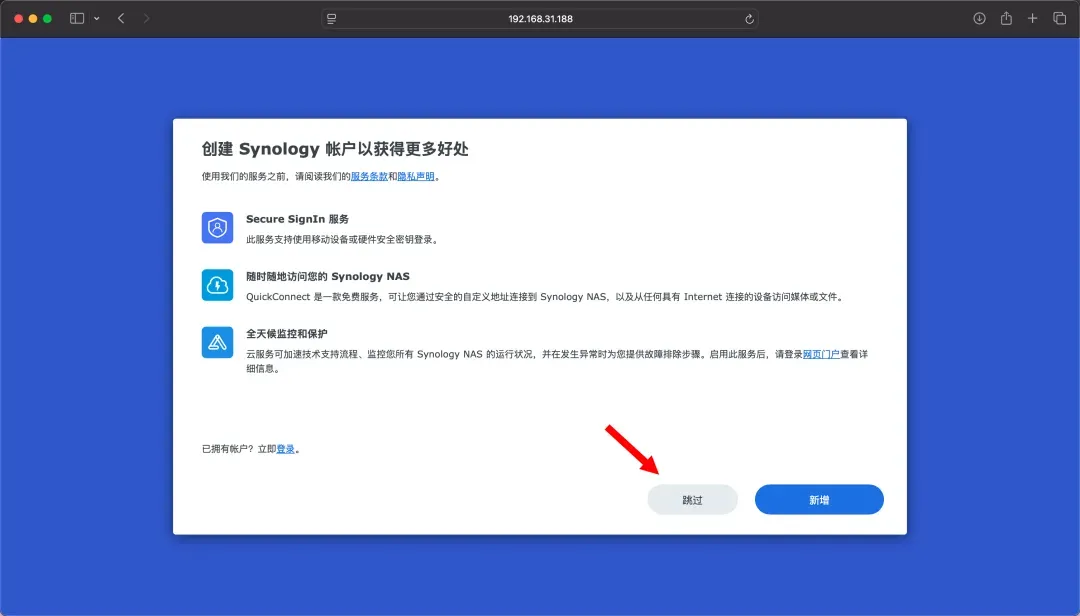Click the QuickConnect cloud icon
The width and height of the screenshot is (1080, 616).
tap(217, 285)
